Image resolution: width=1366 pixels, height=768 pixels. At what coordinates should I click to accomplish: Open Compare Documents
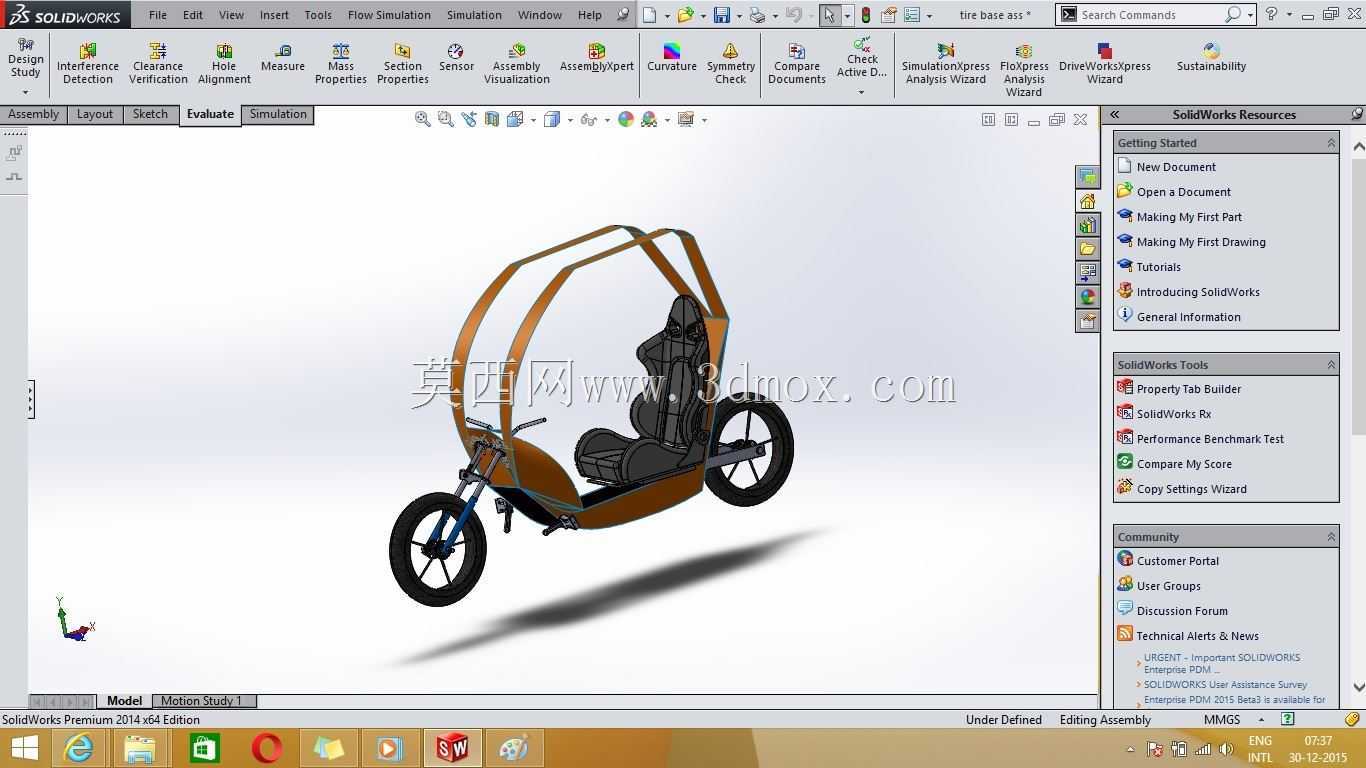pyautogui.click(x=797, y=64)
